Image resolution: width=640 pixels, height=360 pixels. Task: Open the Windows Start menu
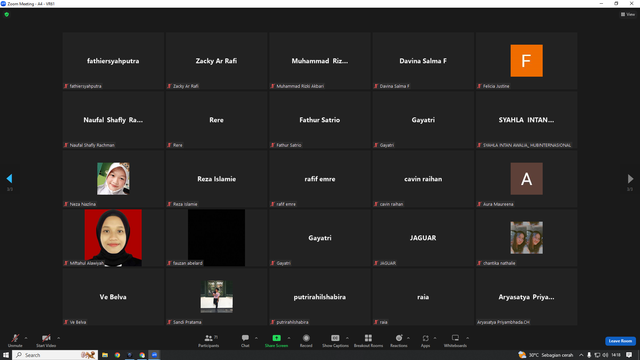pyautogui.click(x=6, y=355)
